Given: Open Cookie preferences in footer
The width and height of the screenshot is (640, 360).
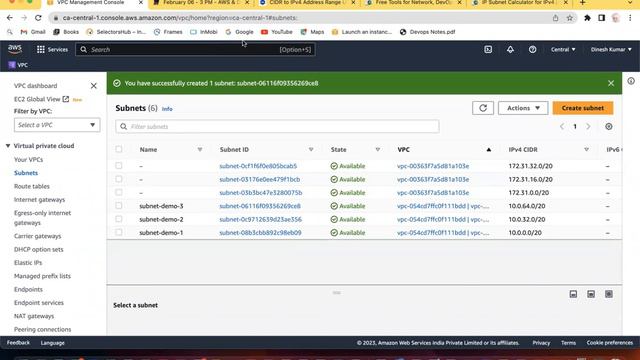Looking at the screenshot, I should click(610, 343).
